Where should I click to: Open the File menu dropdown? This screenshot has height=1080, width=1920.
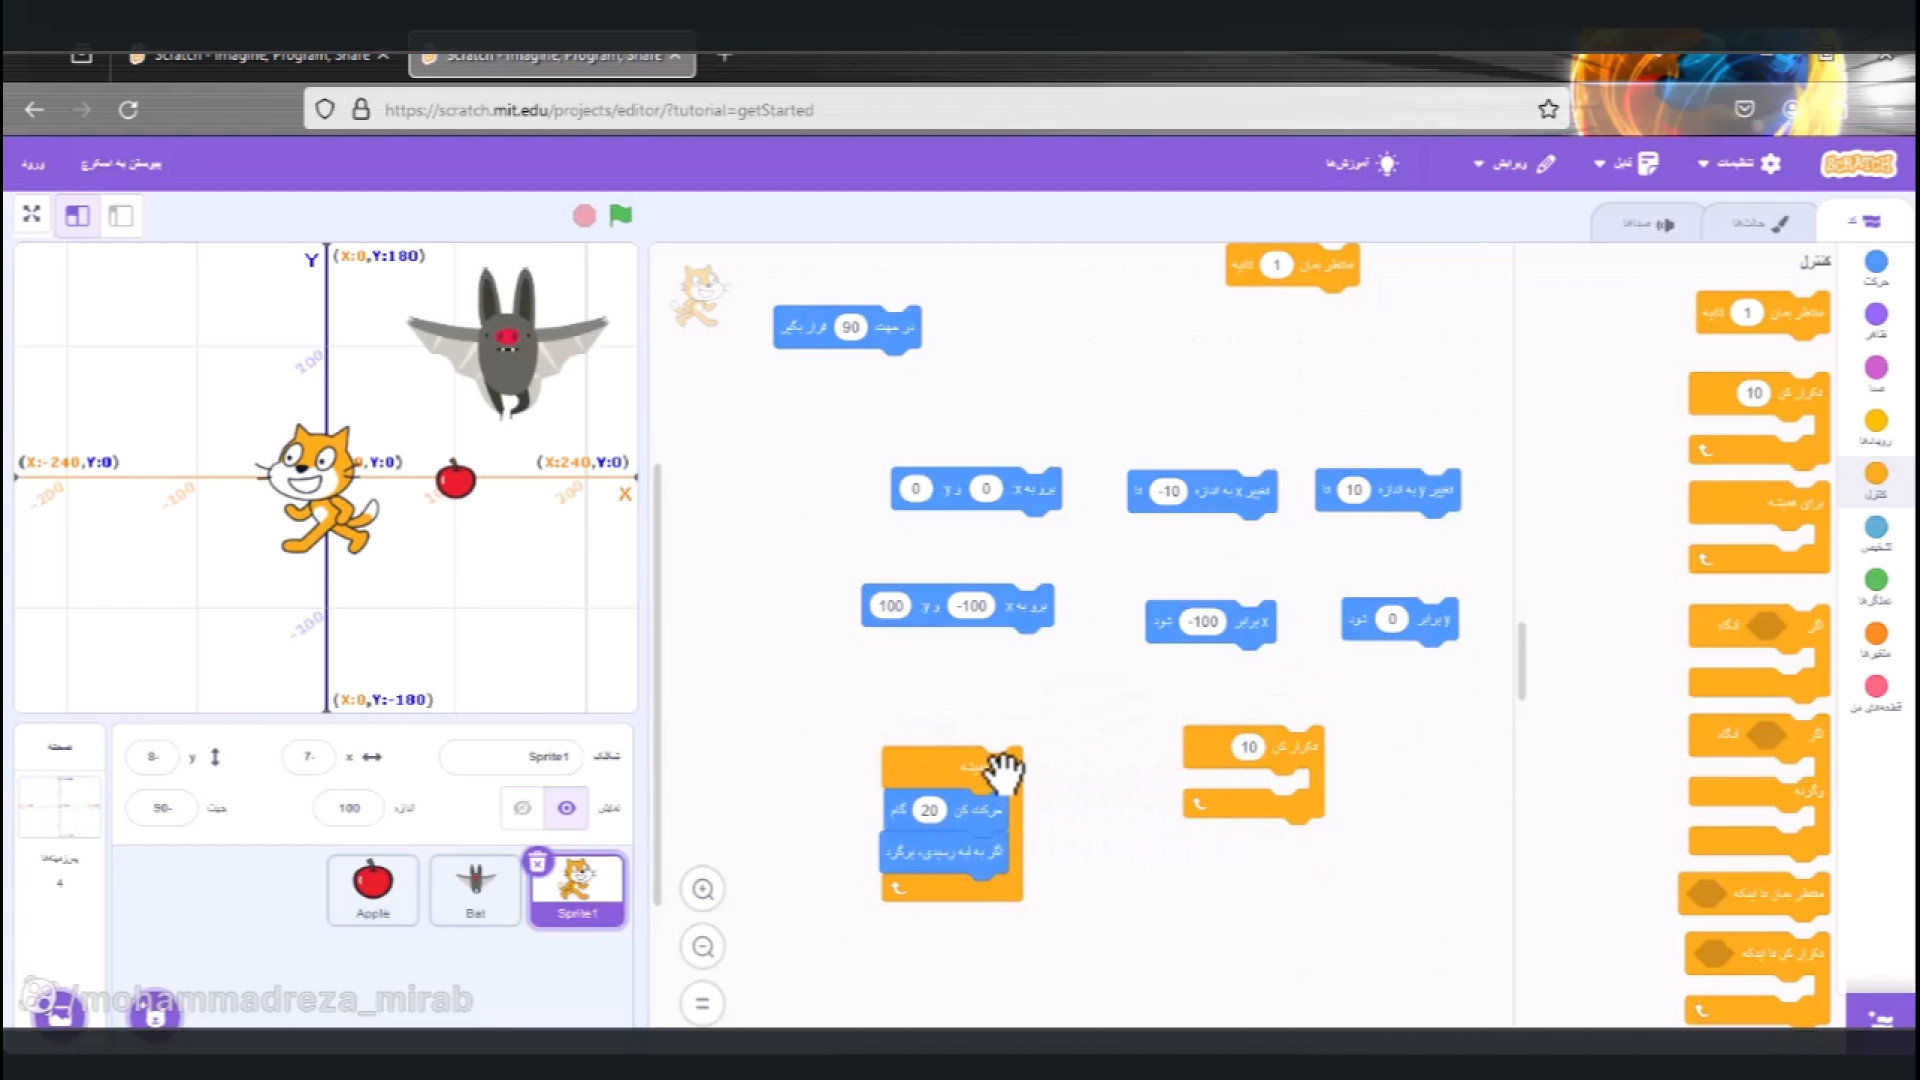tap(1626, 163)
